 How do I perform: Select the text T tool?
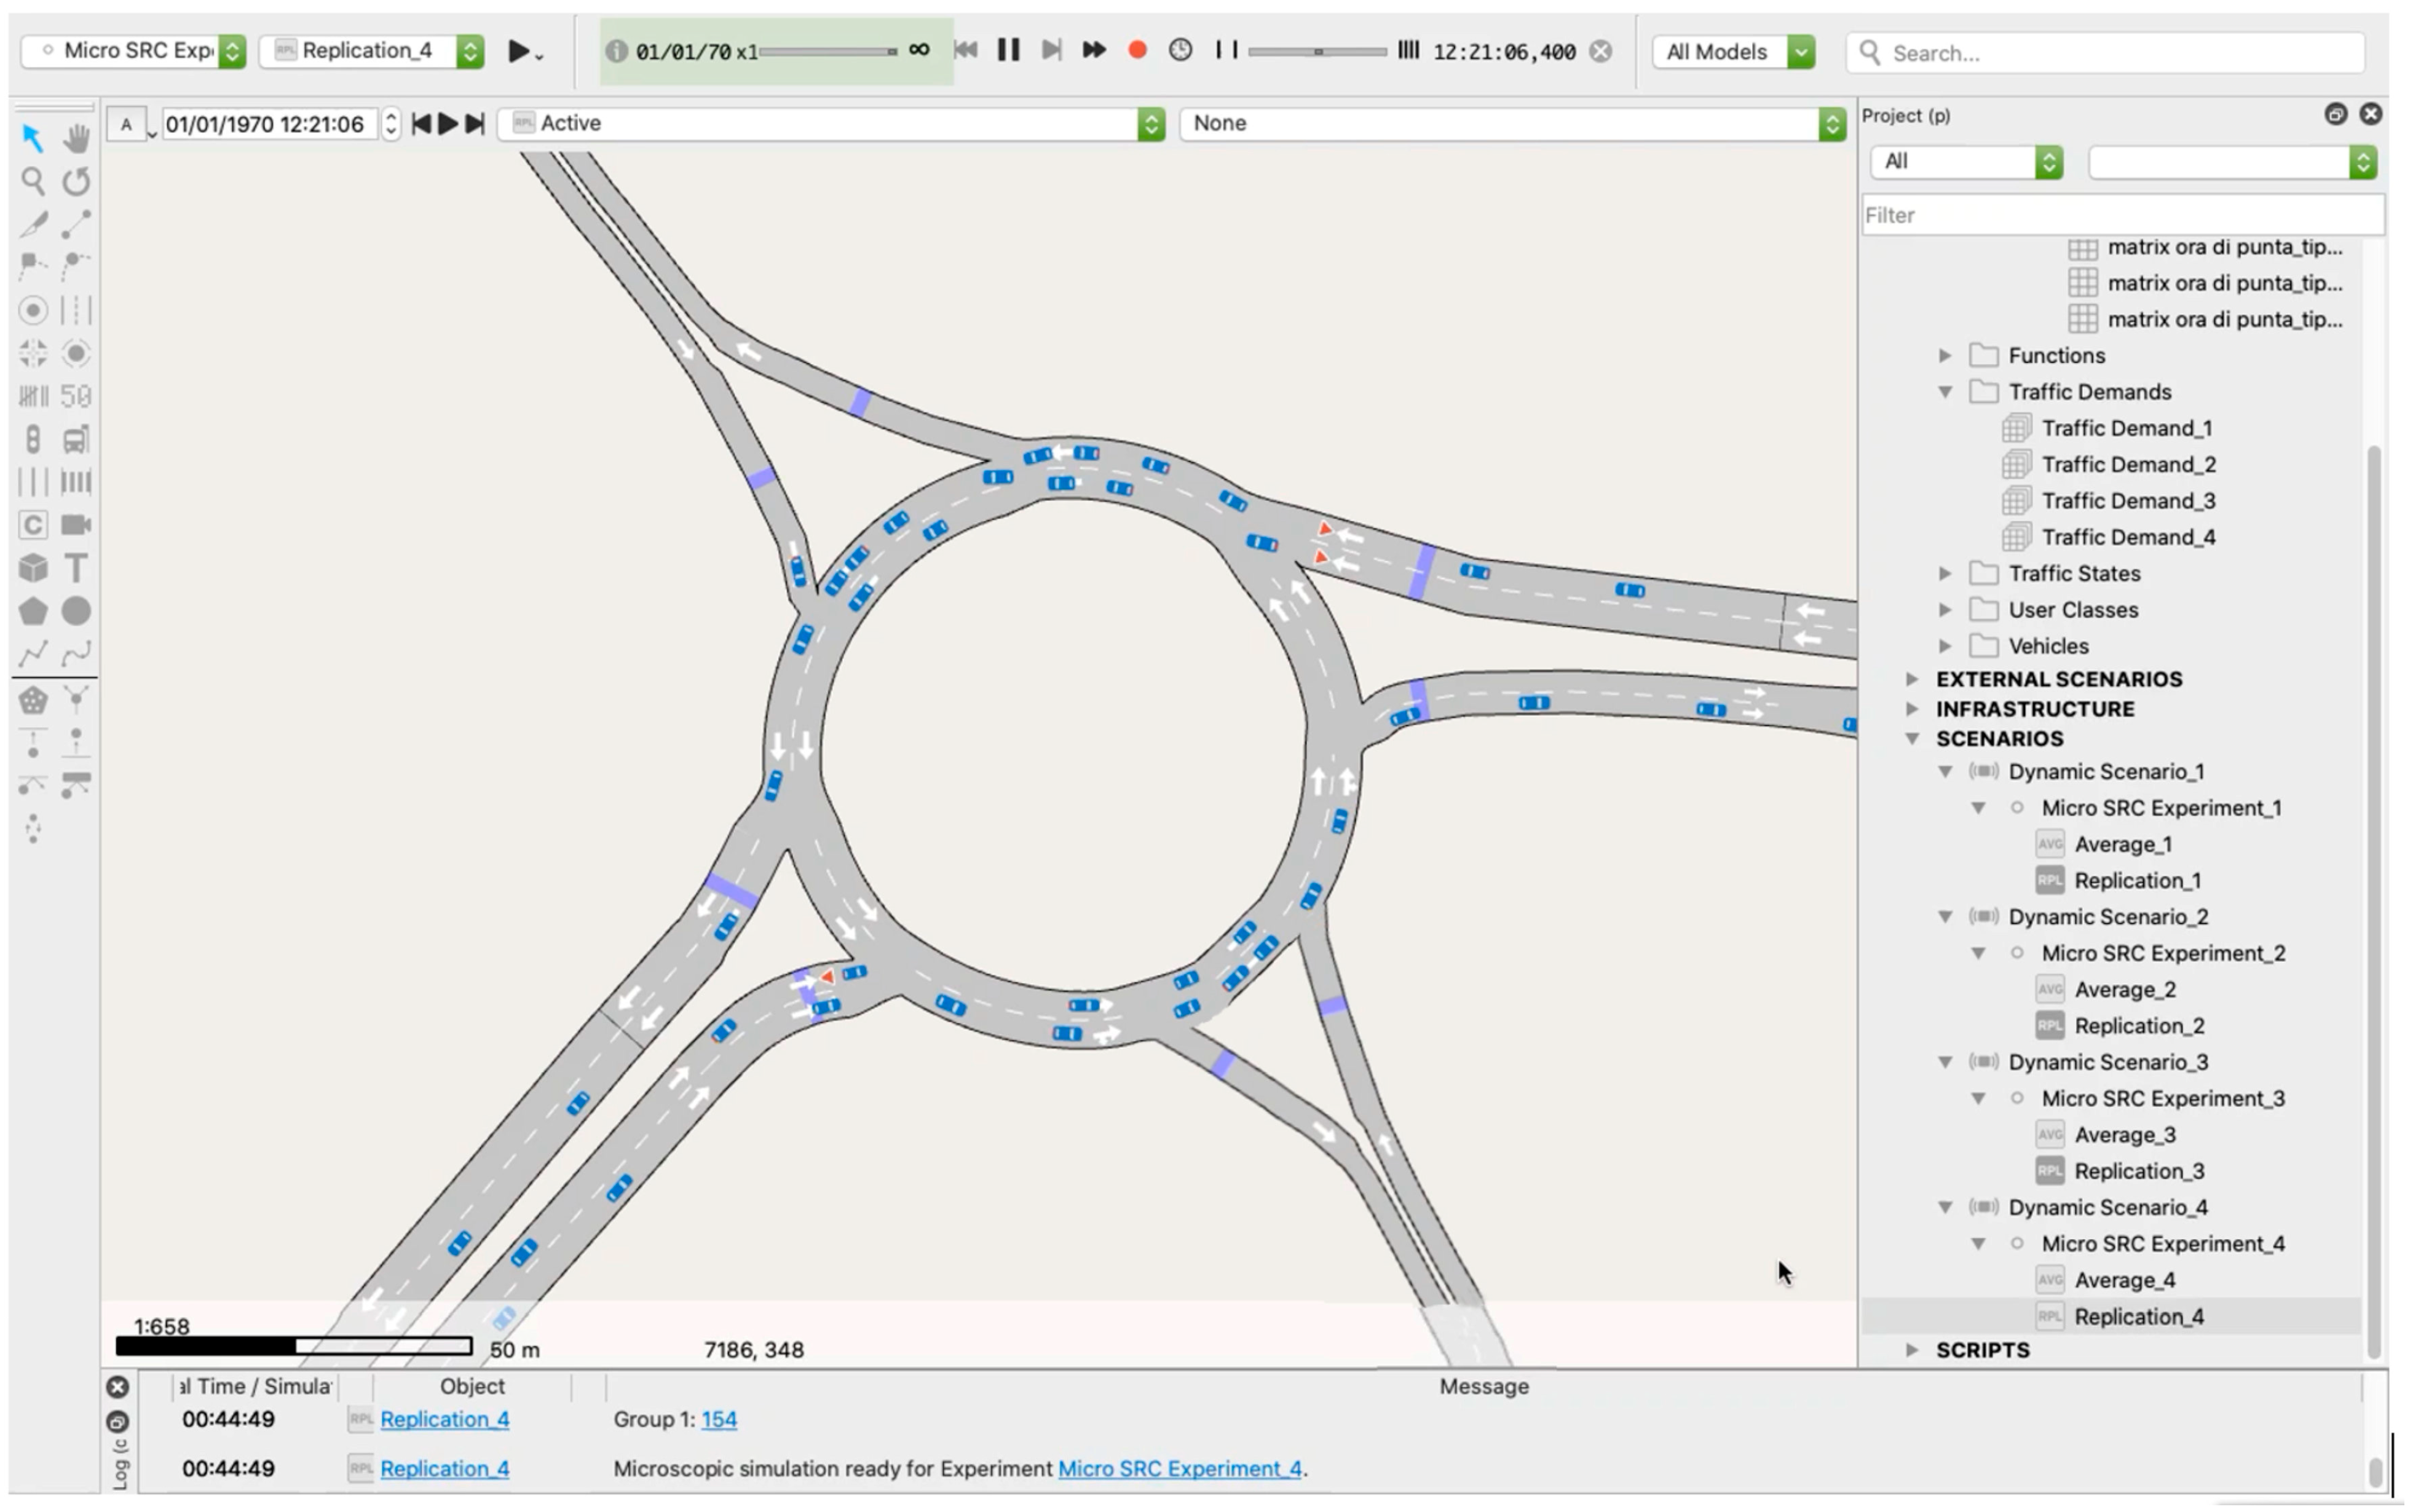pos(76,568)
